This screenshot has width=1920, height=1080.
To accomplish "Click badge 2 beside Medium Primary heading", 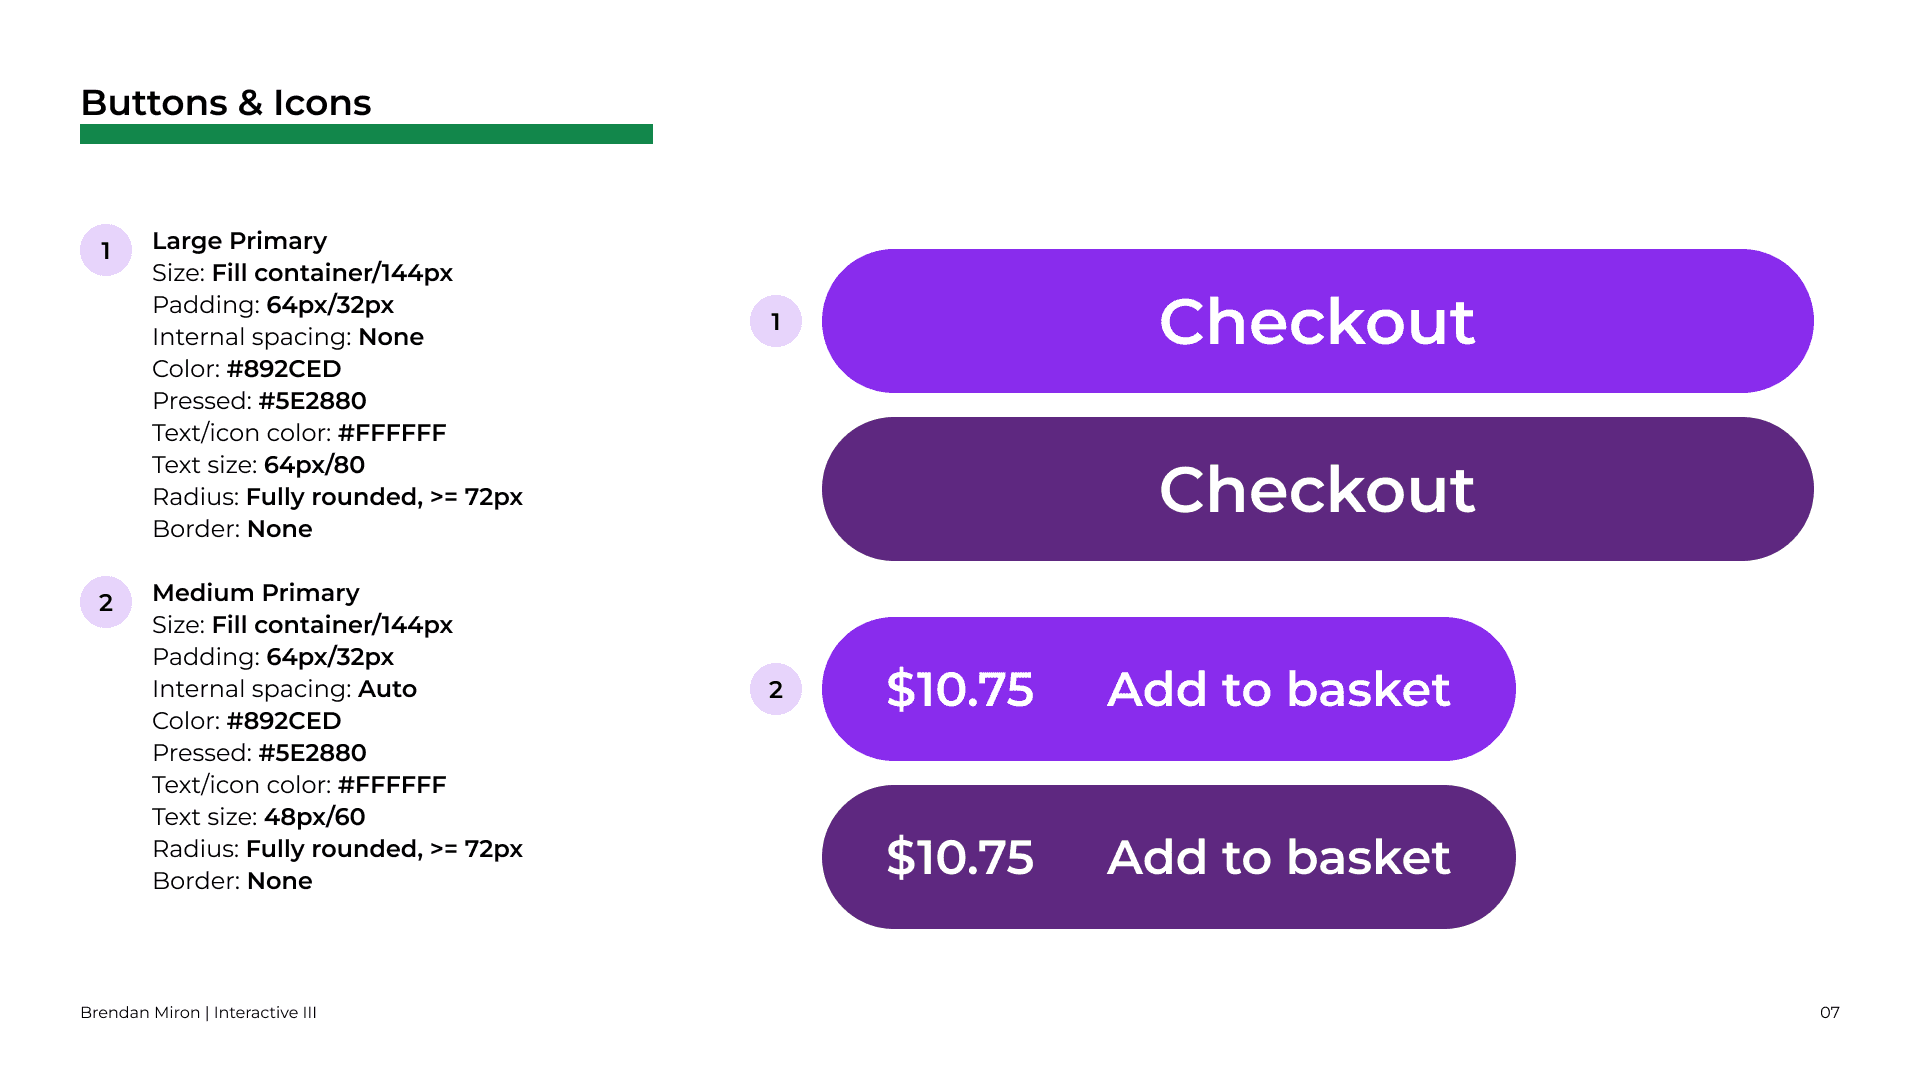I will coord(106,602).
